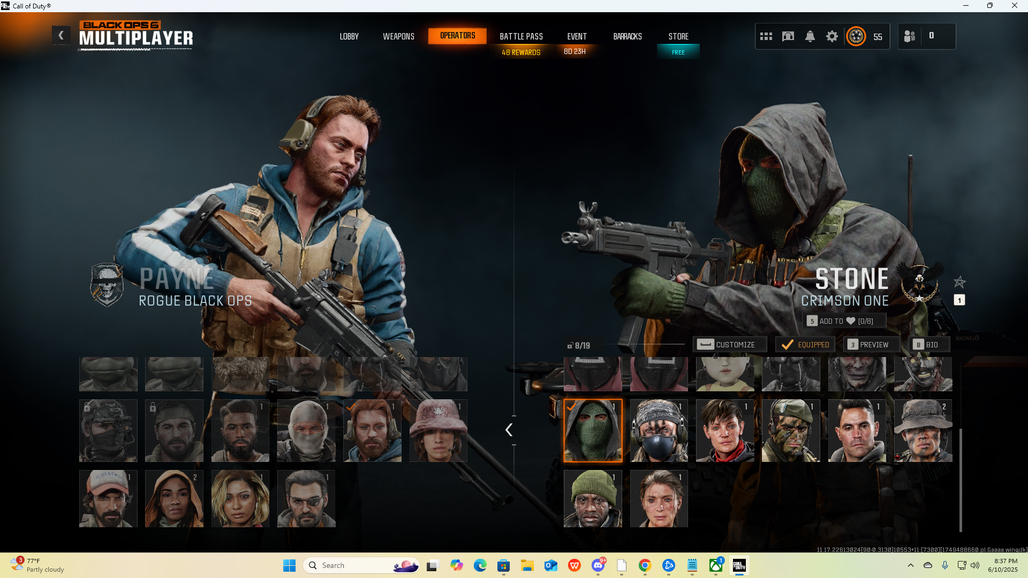Open Task View on taskbar
Viewport: 1028px width, 578px height.
pos(432,566)
